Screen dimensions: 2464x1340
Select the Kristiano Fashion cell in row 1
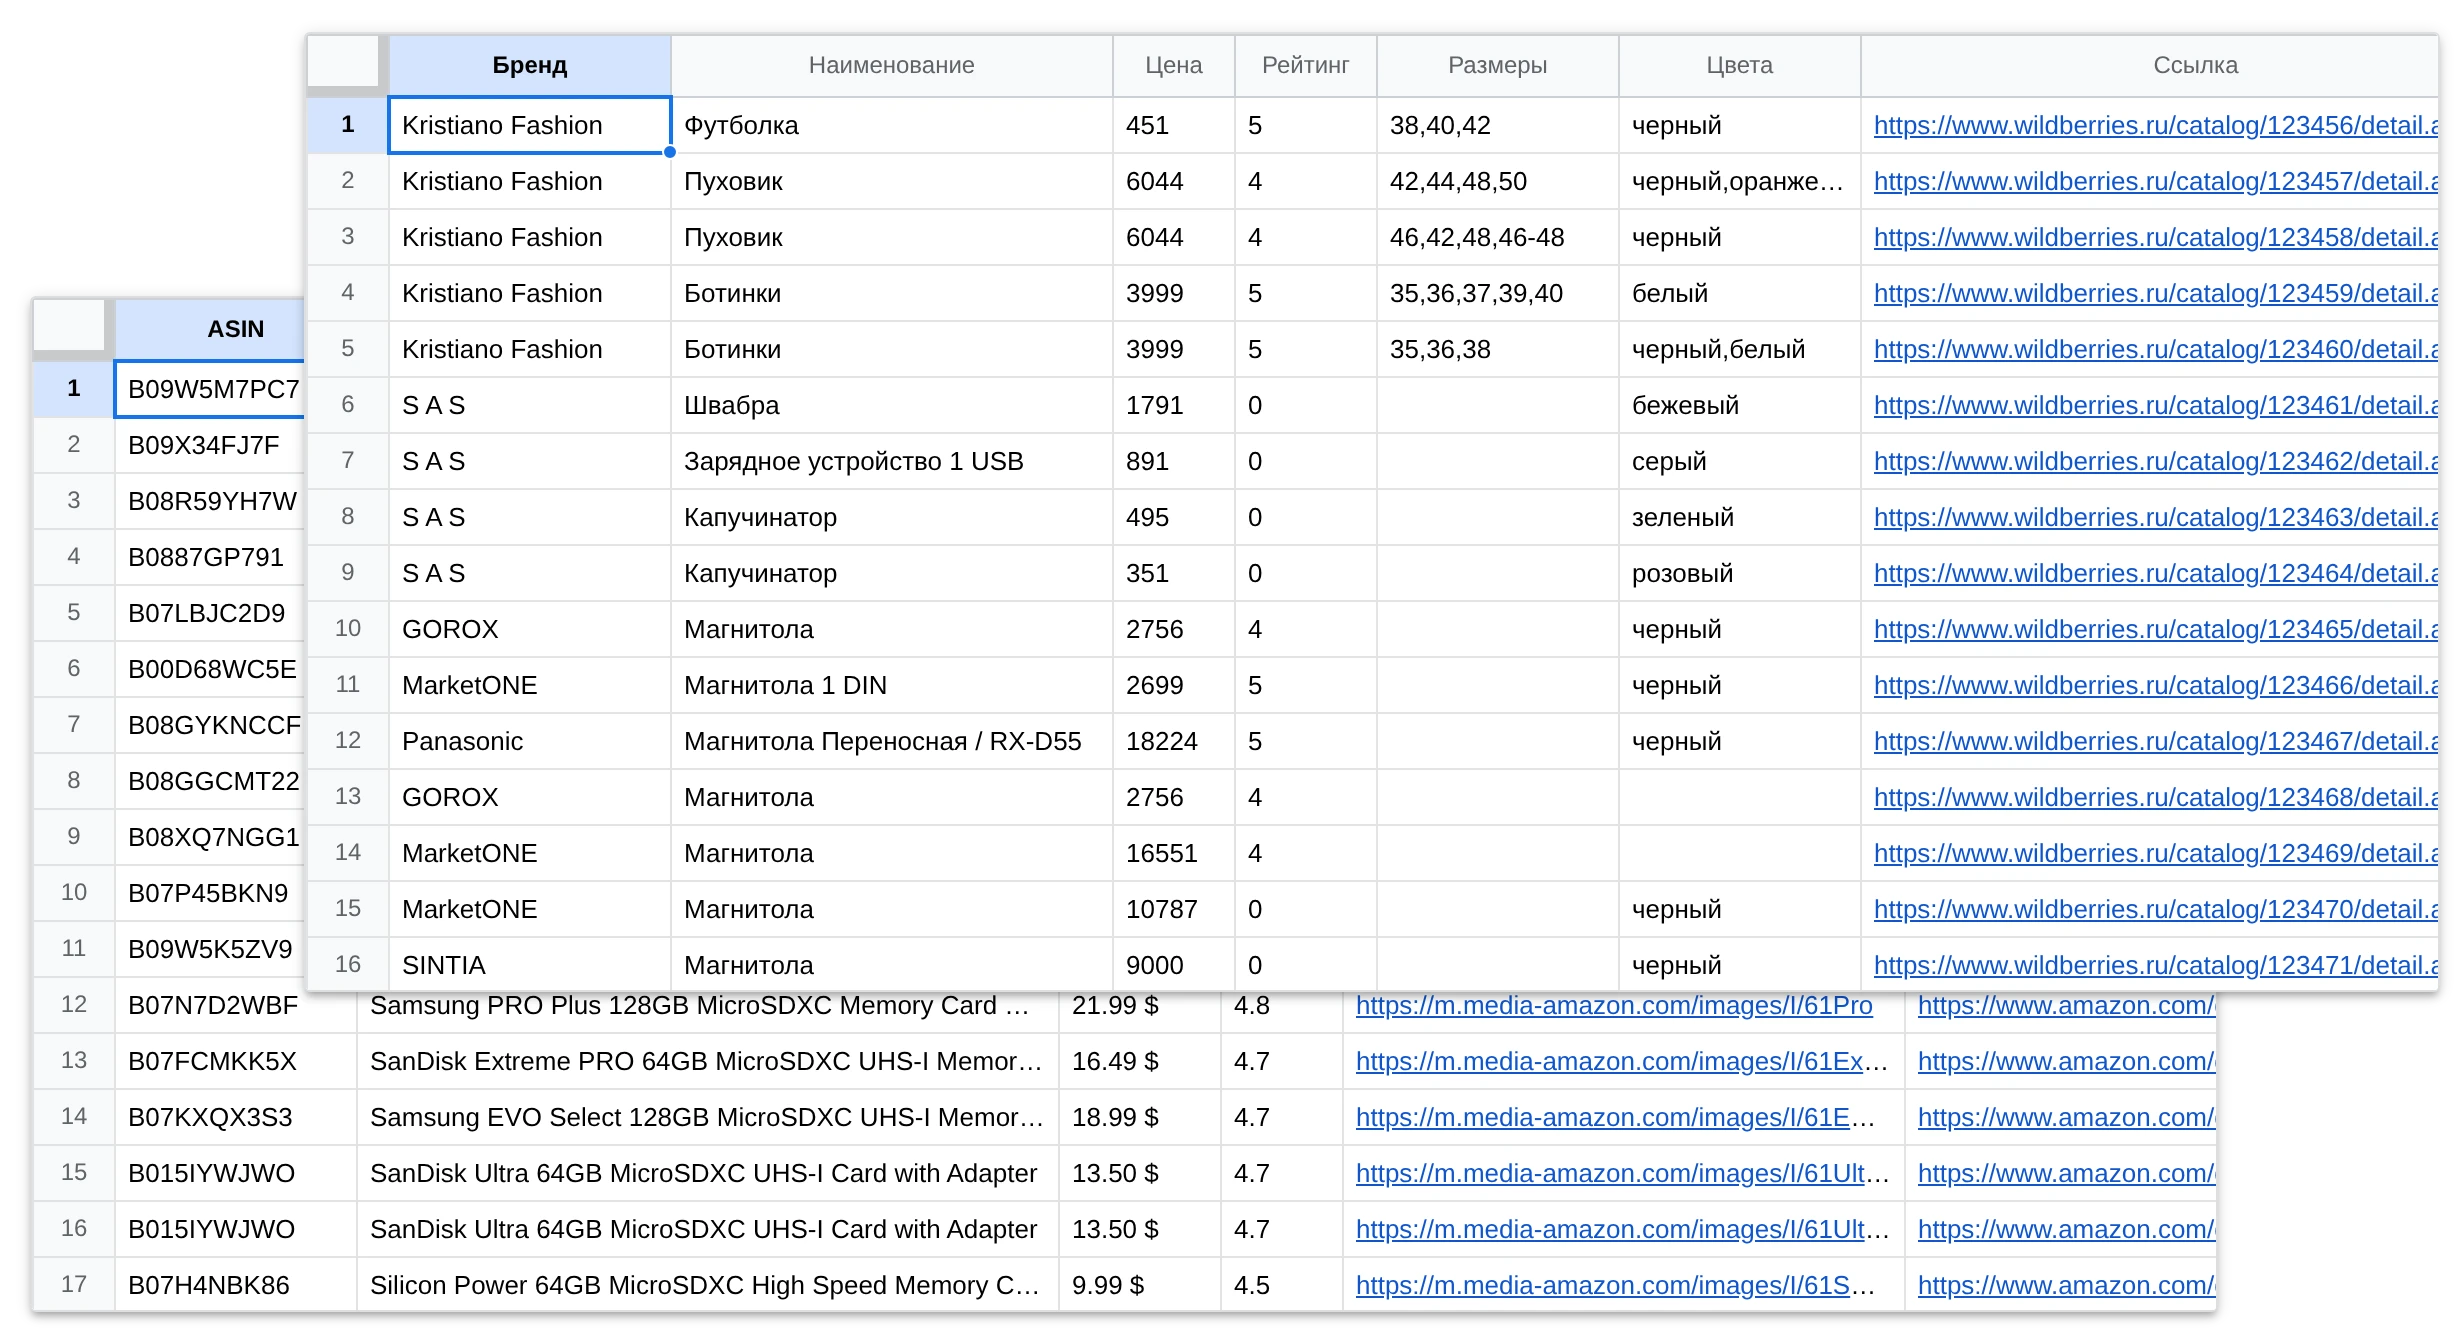point(529,125)
